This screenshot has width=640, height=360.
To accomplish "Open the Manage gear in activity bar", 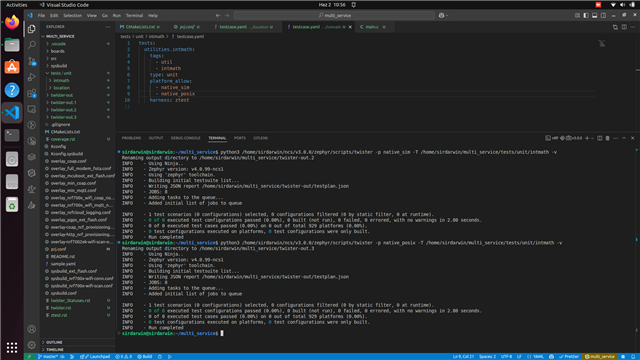I will coord(31,345).
